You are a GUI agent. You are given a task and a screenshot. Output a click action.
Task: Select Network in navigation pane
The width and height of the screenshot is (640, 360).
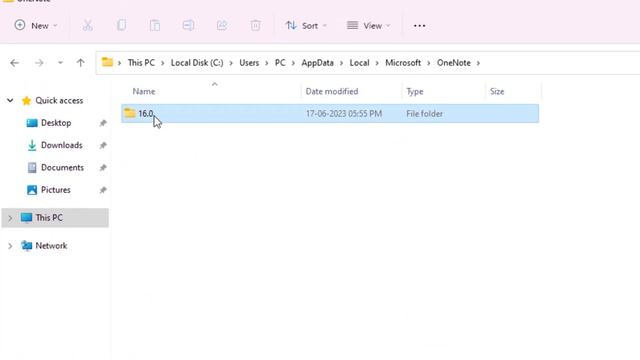pyautogui.click(x=51, y=246)
